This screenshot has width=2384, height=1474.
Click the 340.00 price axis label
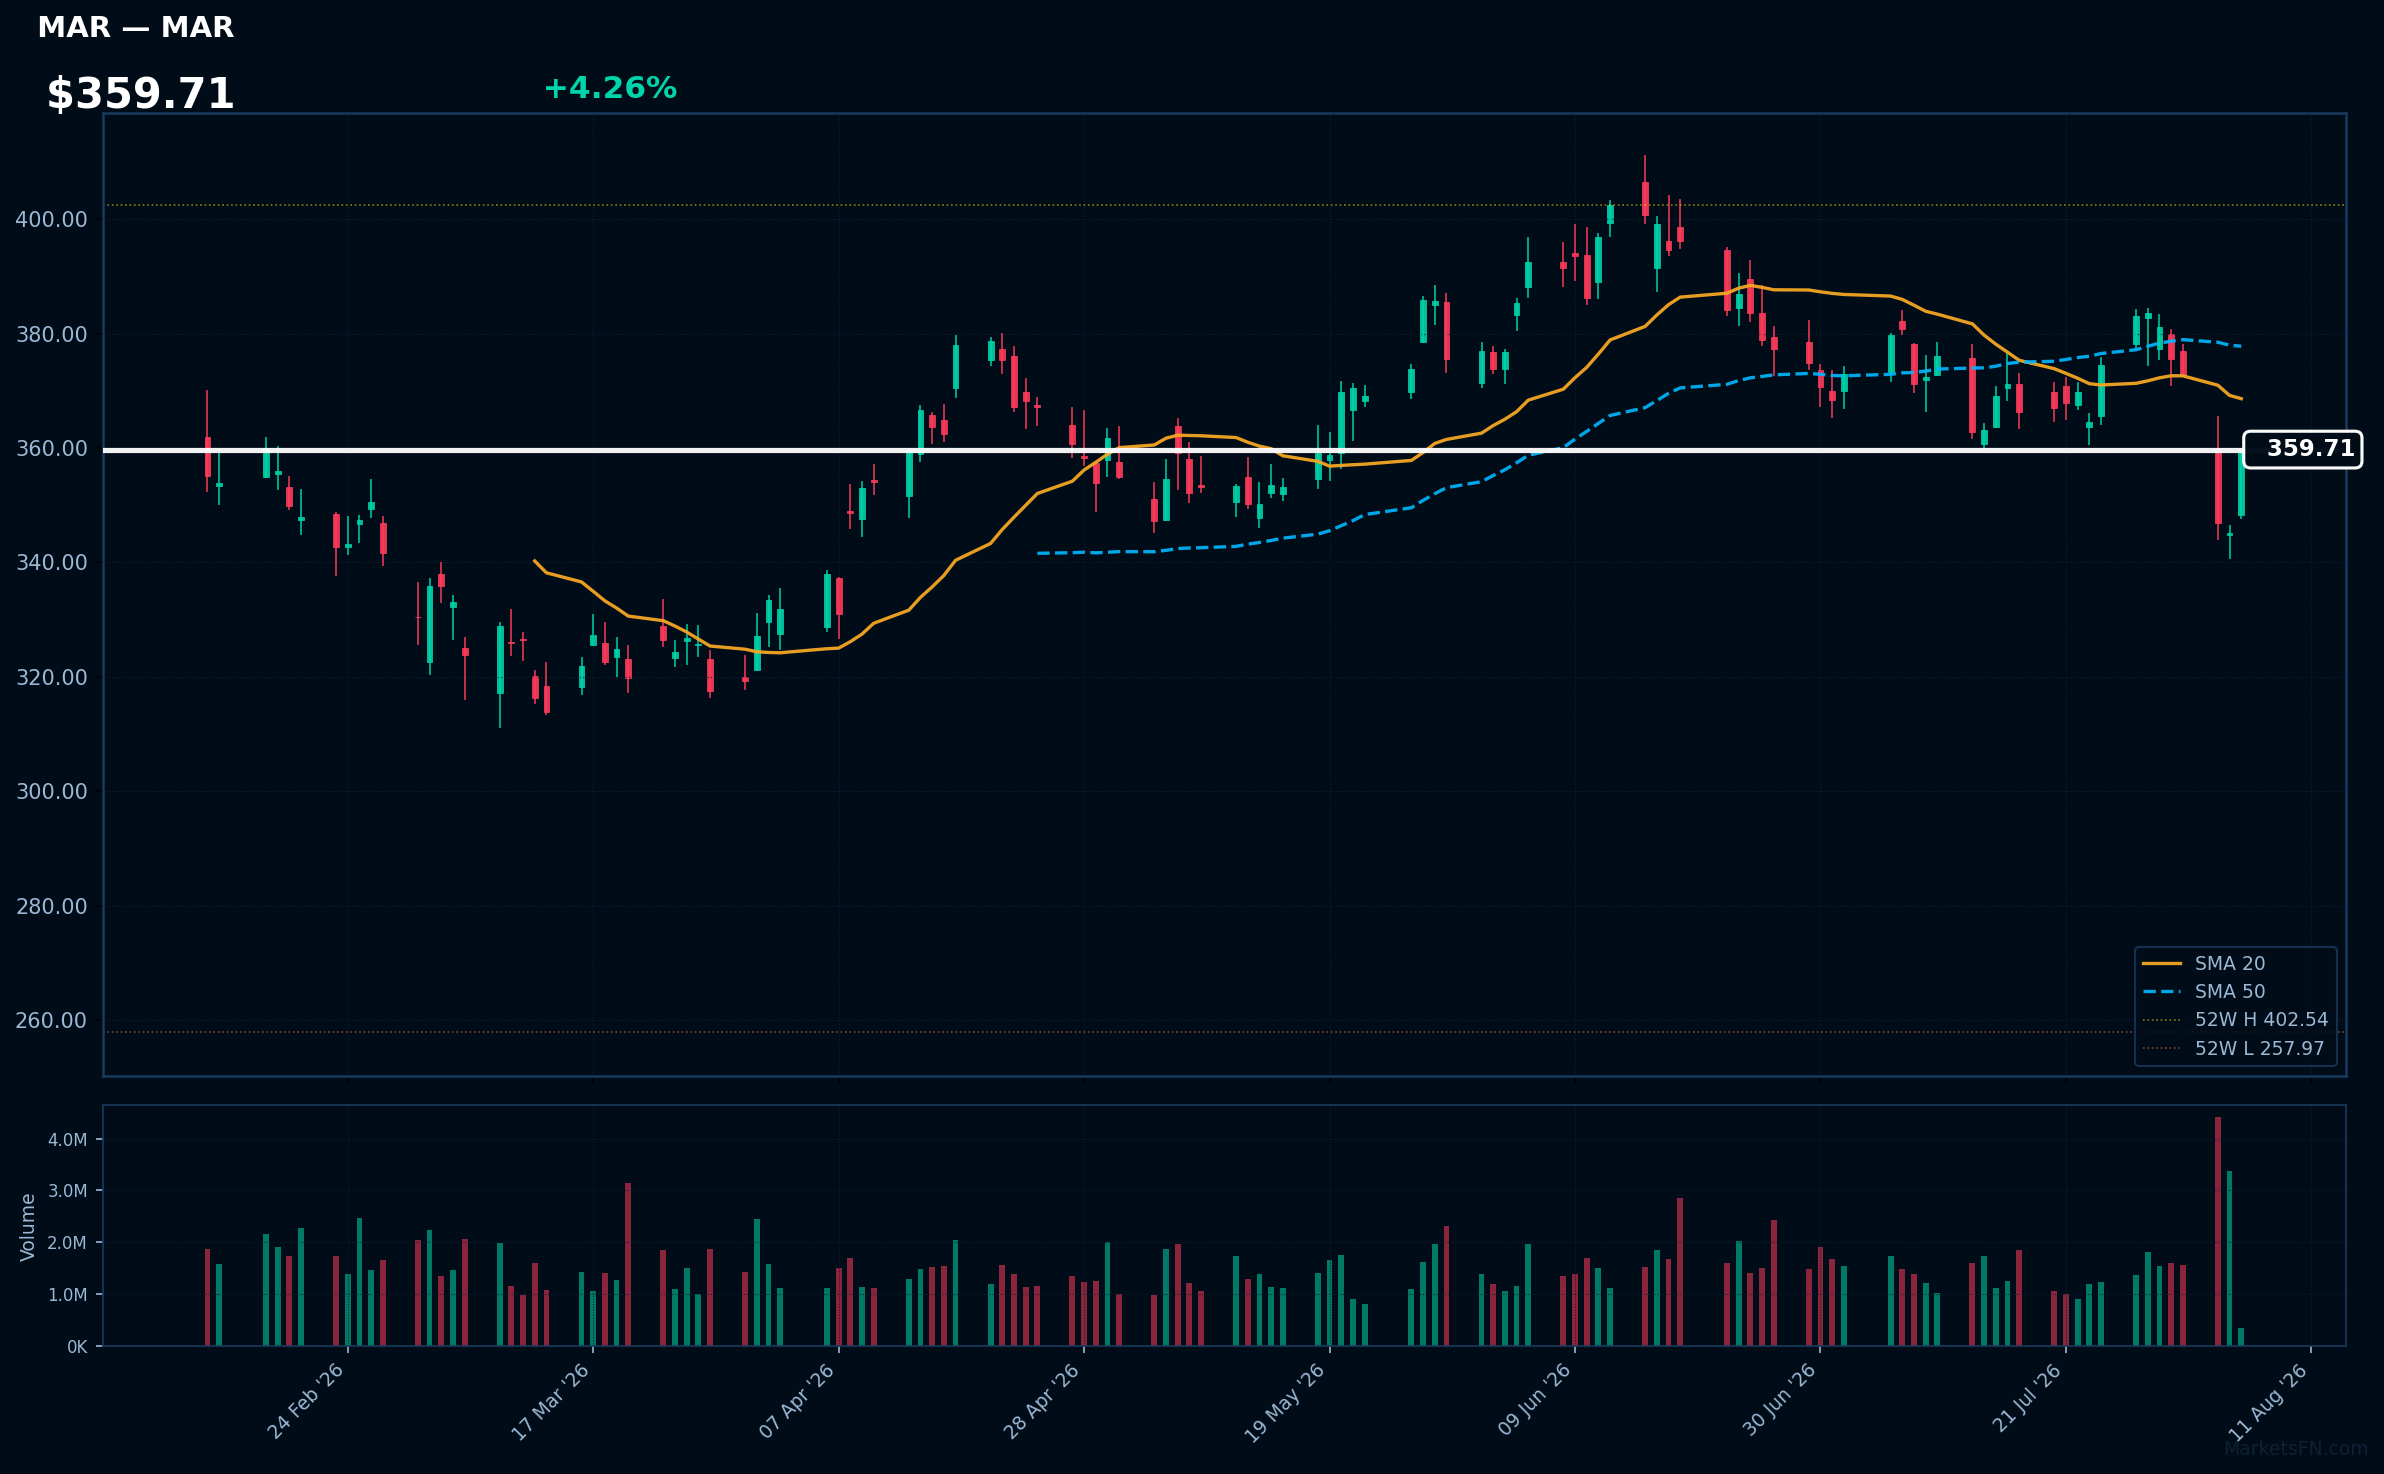pyautogui.click(x=51, y=562)
